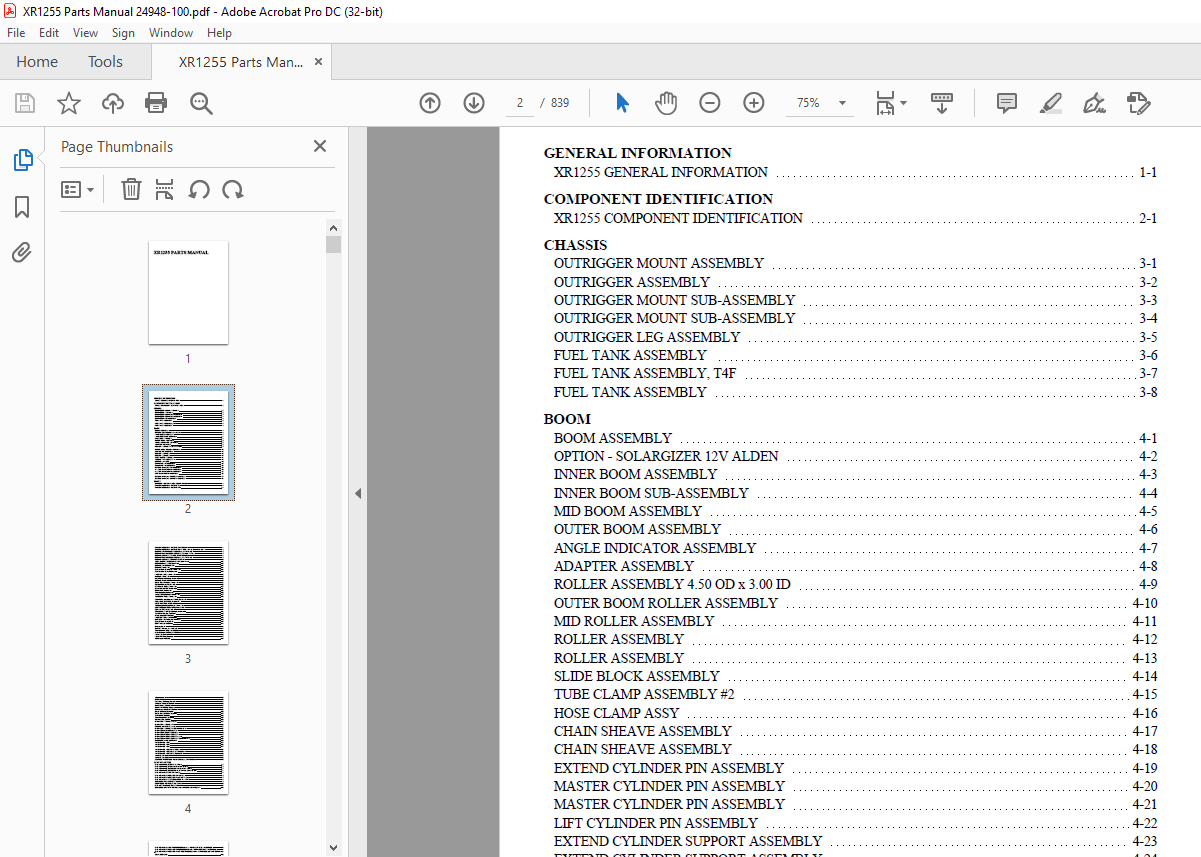1201x857 pixels.
Task: Click the OUTRIGGER LEG ASSEMBLY entry
Action: (855, 337)
